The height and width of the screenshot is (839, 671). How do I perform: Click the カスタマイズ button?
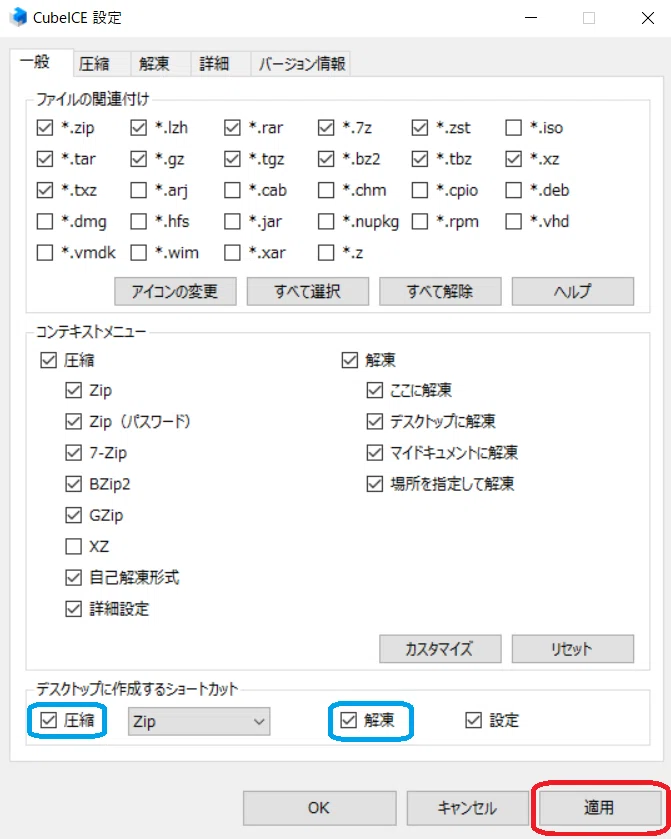(x=440, y=649)
